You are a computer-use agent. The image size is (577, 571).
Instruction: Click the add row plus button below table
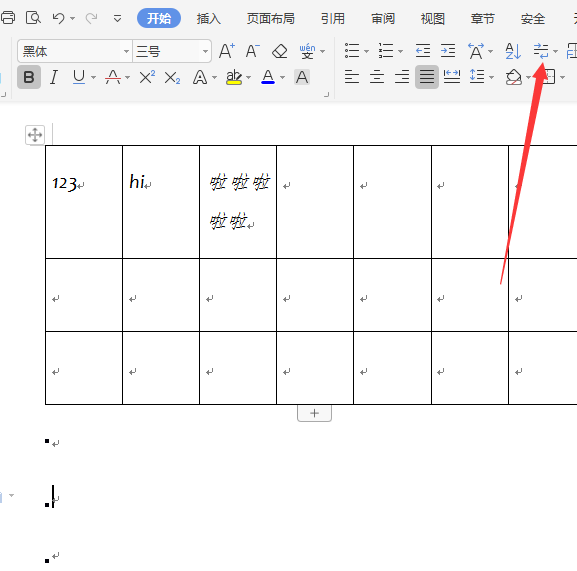point(314,413)
